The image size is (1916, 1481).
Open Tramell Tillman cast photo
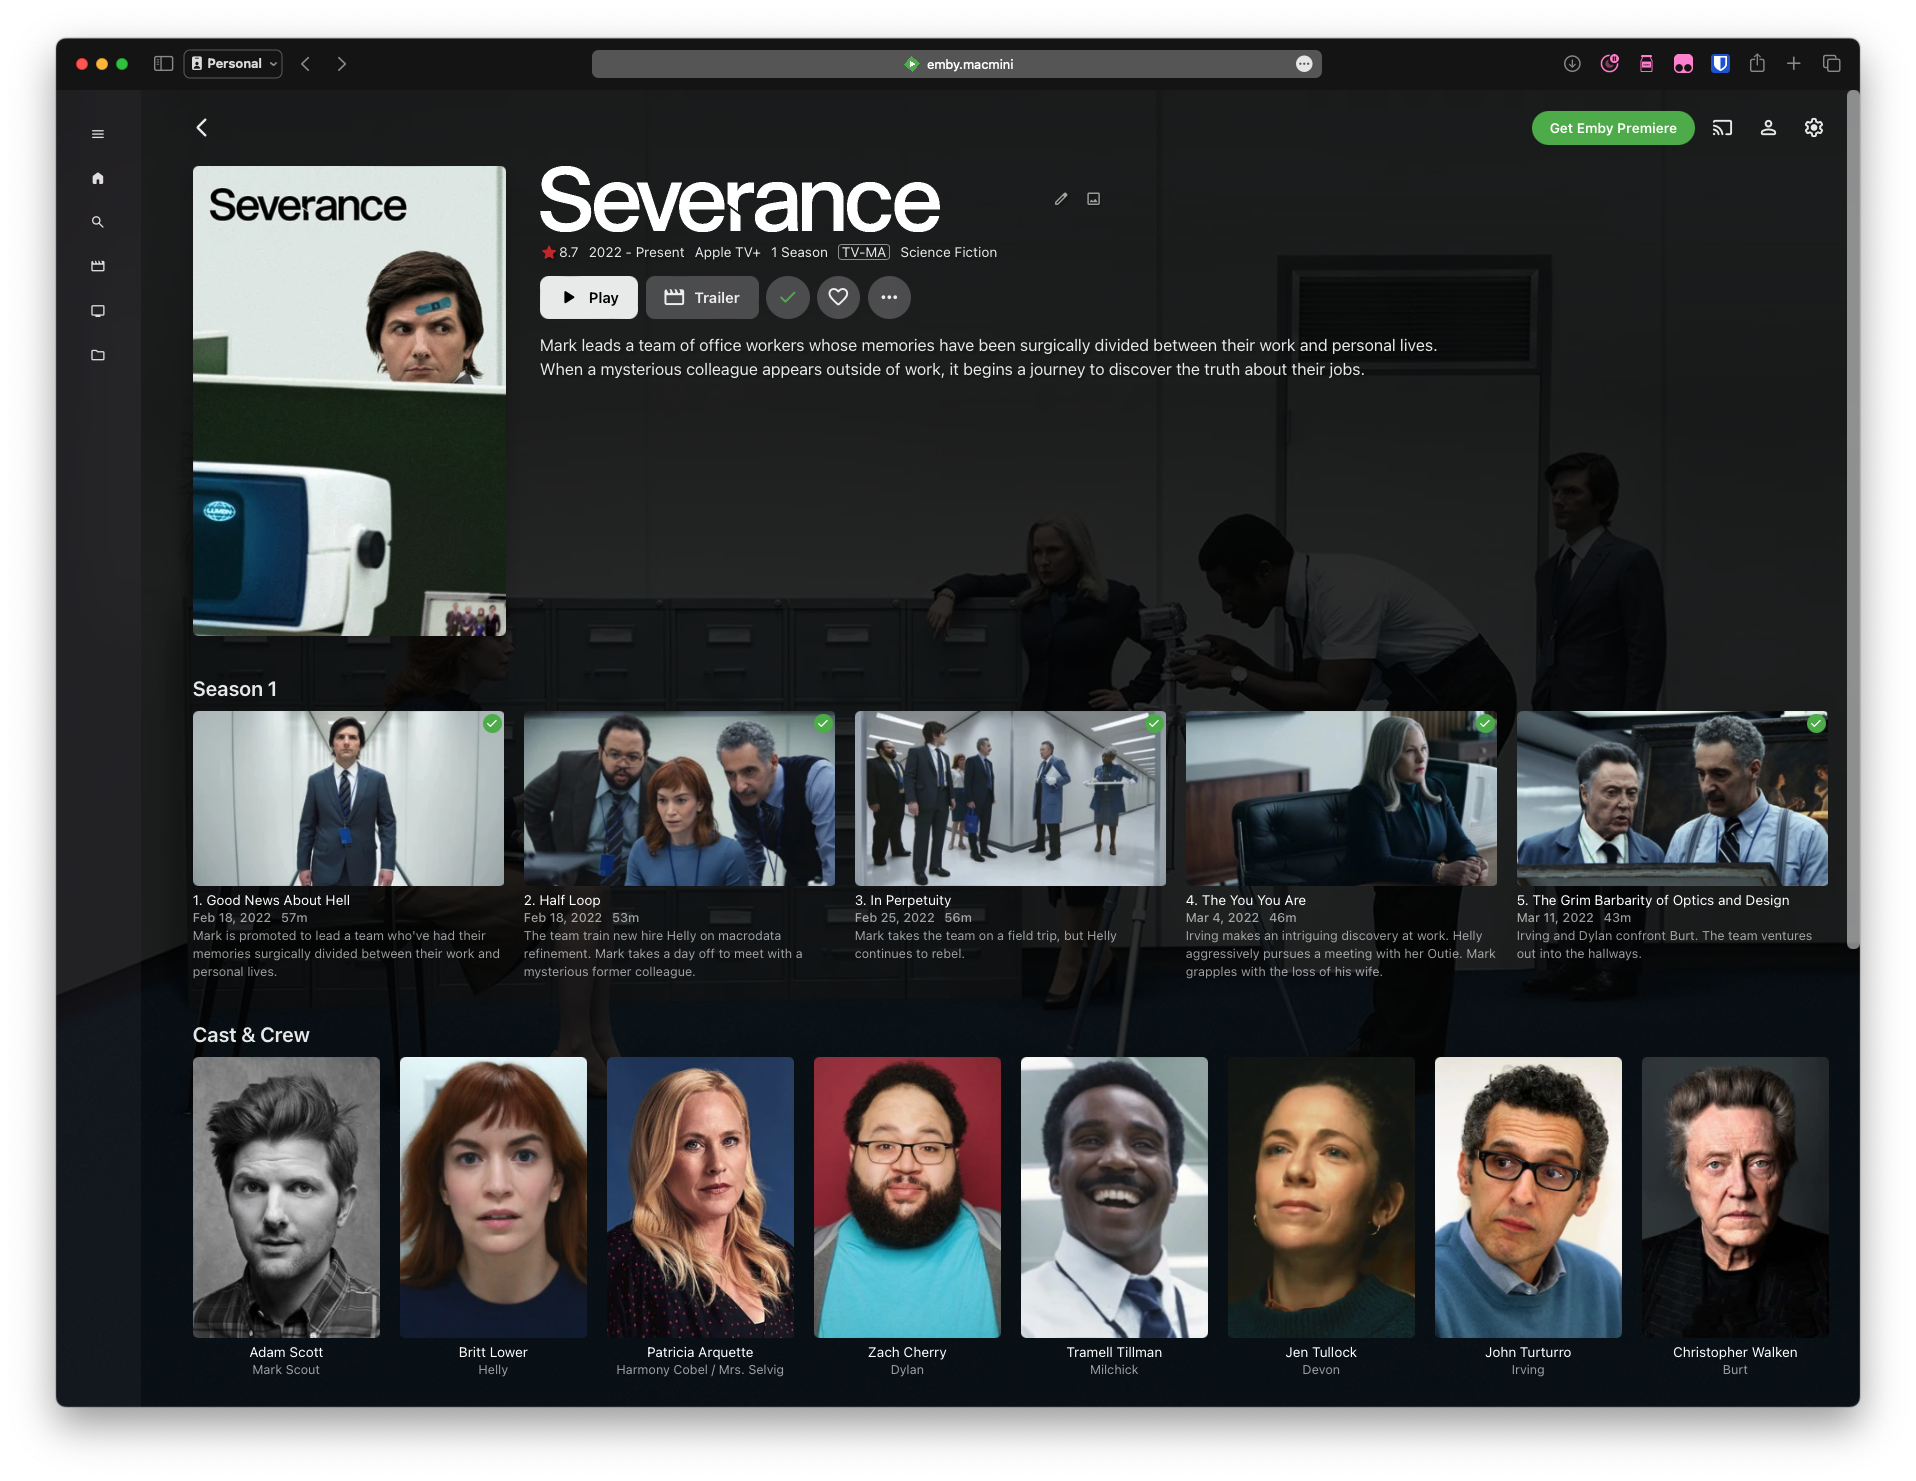pyautogui.click(x=1114, y=1197)
